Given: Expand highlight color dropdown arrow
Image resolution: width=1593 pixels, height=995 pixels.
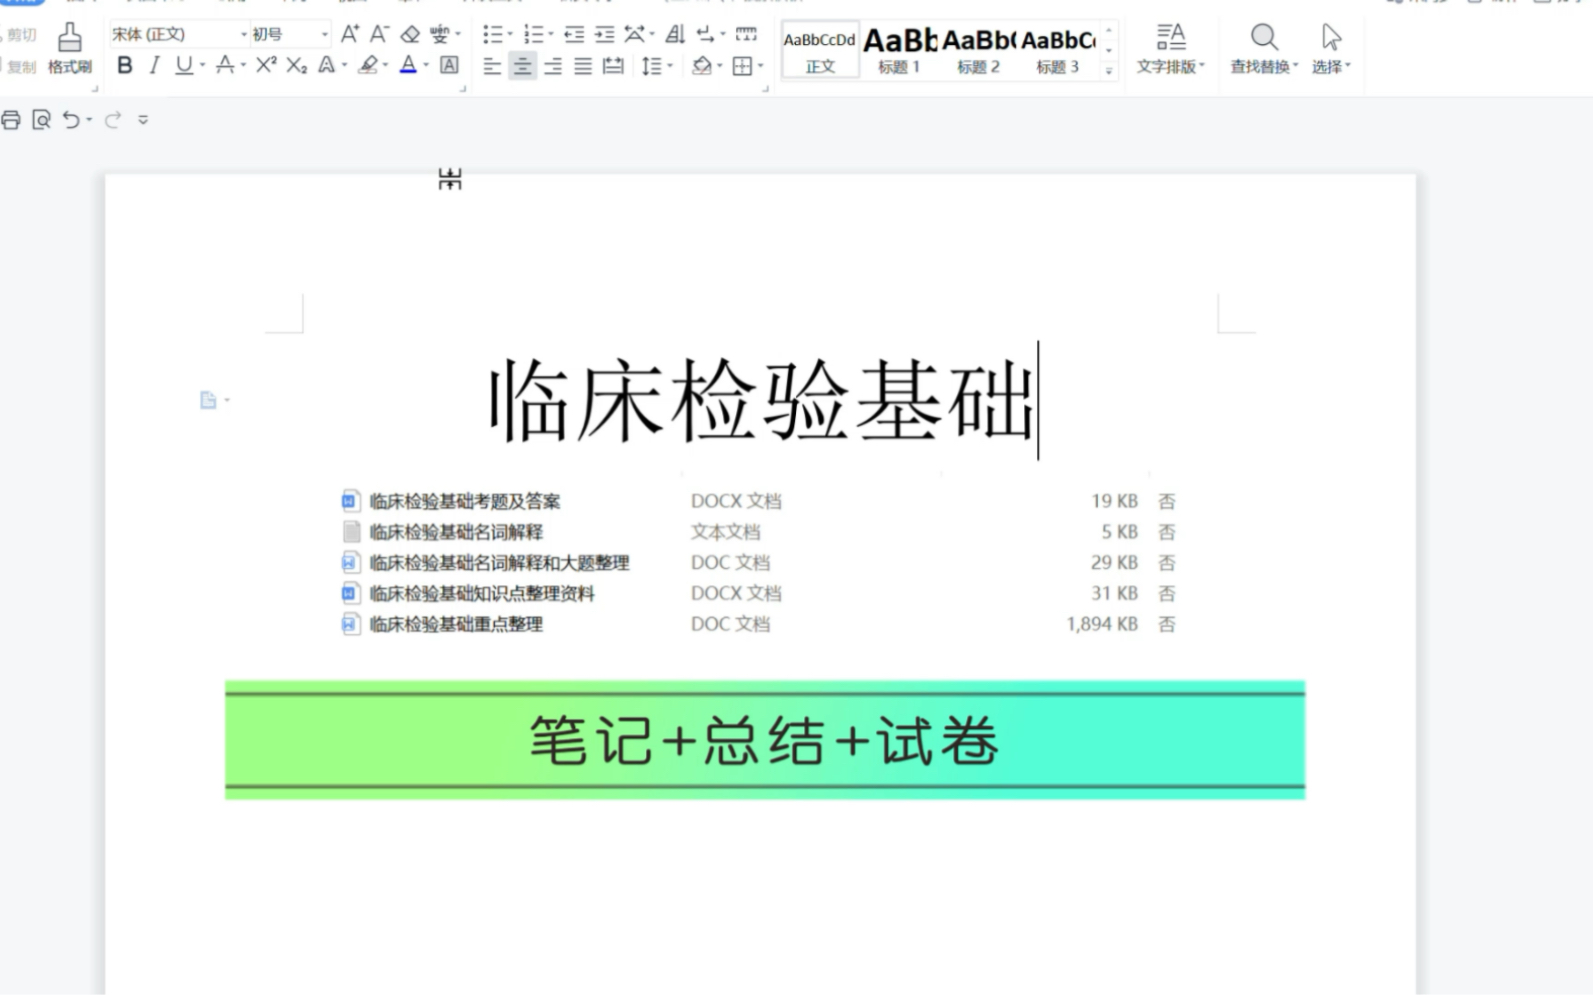Looking at the screenshot, I should tap(386, 66).
